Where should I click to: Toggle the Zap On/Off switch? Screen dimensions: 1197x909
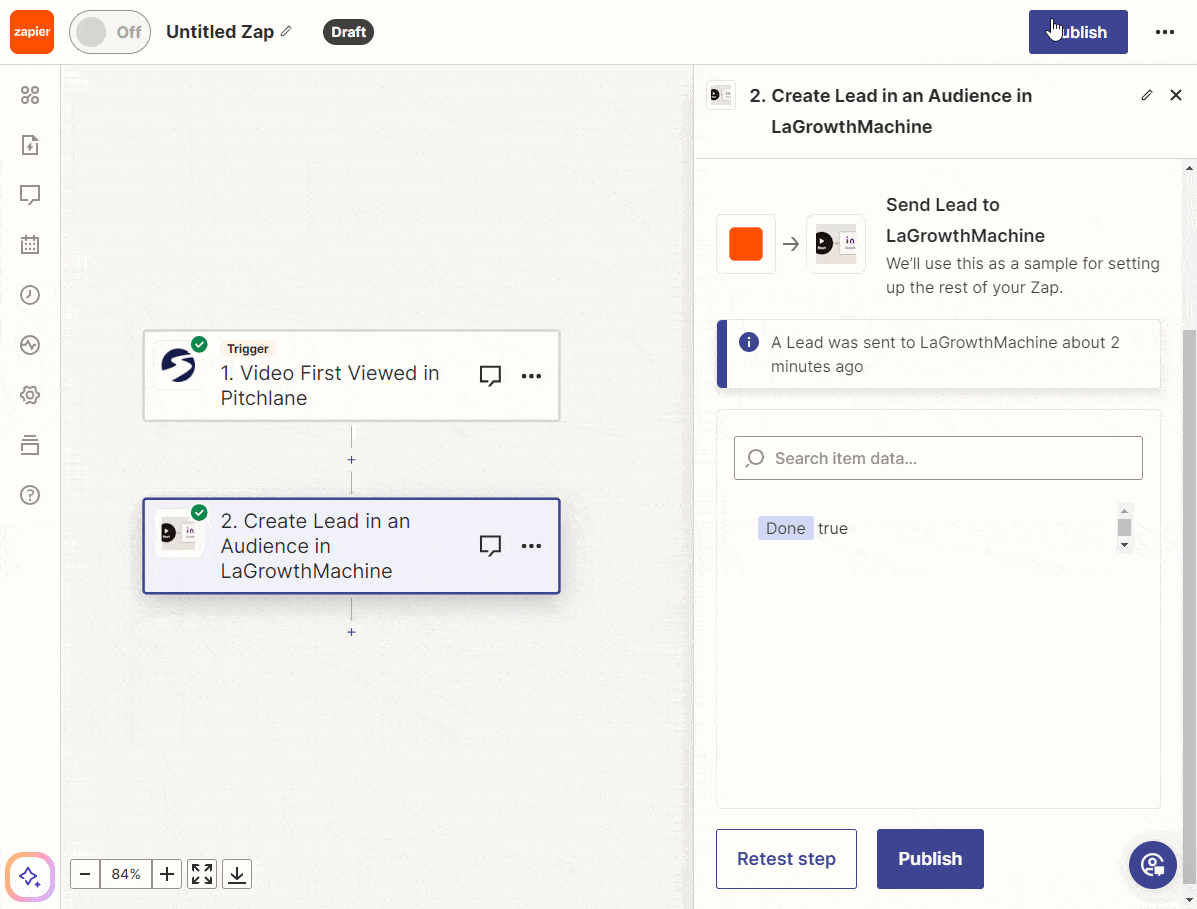(110, 32)
